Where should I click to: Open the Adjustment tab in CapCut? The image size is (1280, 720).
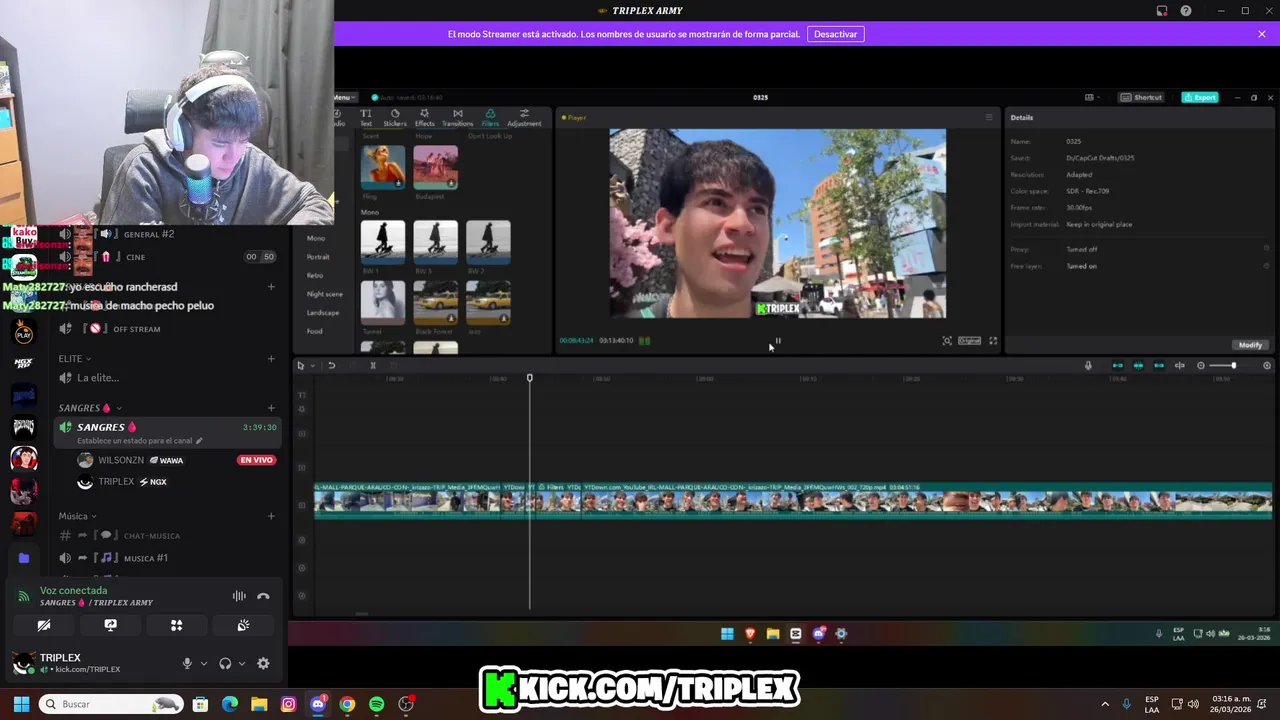tap(524, 117)
